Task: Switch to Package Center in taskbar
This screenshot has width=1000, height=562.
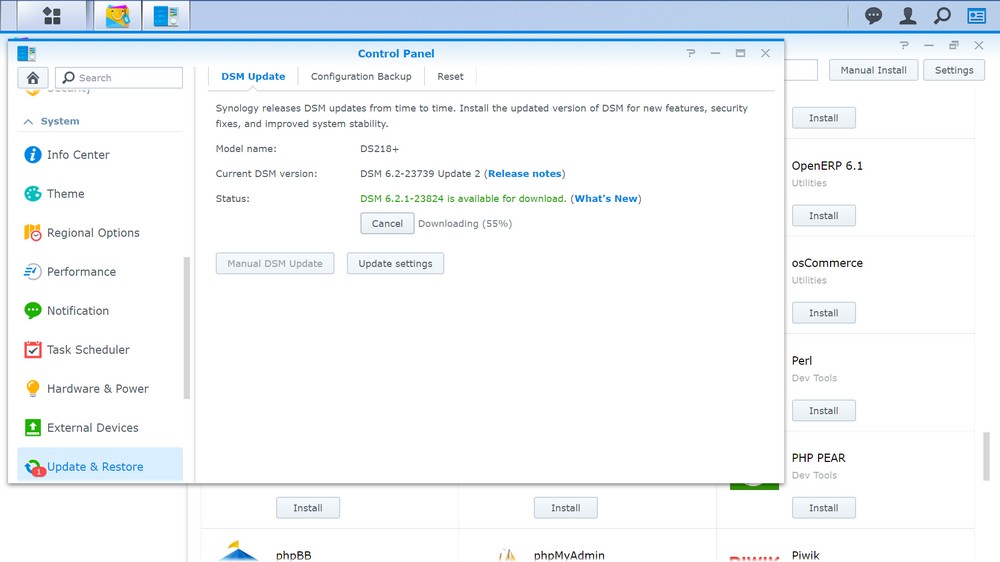Action: click(x=117, y=15)
